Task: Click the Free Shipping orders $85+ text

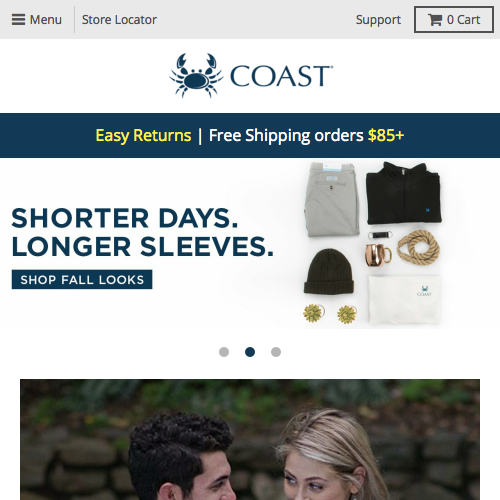Action: (x=307, y=135)
